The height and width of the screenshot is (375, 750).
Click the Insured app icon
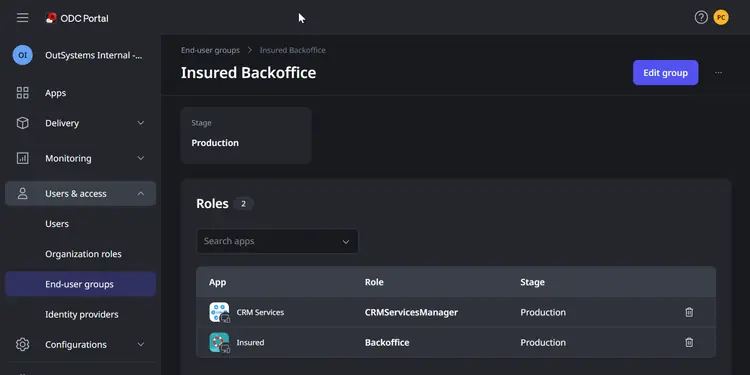coord(220,342)
